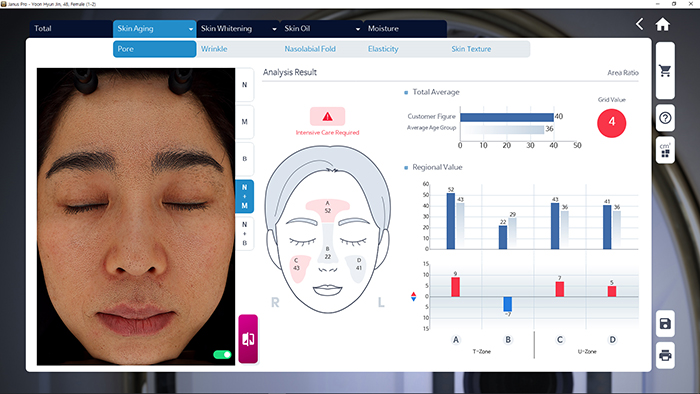Click the Area Ratio link
The height and width of the screenshot is (394, 700).
(x=623, y=73)
